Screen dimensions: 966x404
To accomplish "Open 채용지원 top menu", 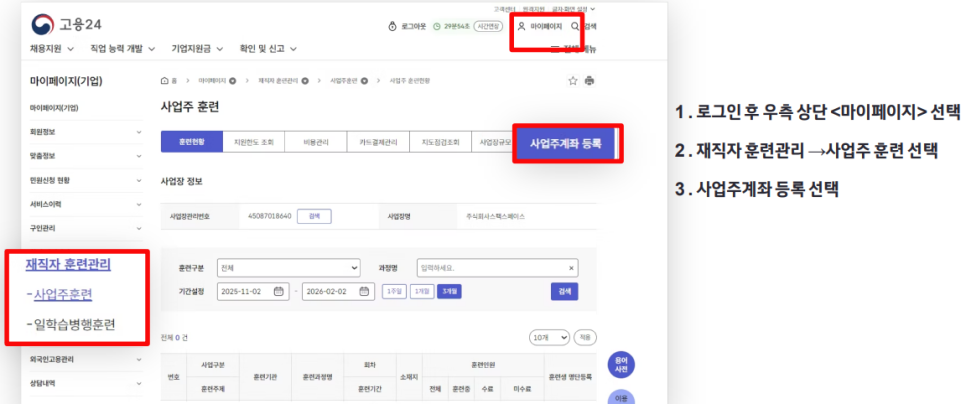I will pos(52,49).
